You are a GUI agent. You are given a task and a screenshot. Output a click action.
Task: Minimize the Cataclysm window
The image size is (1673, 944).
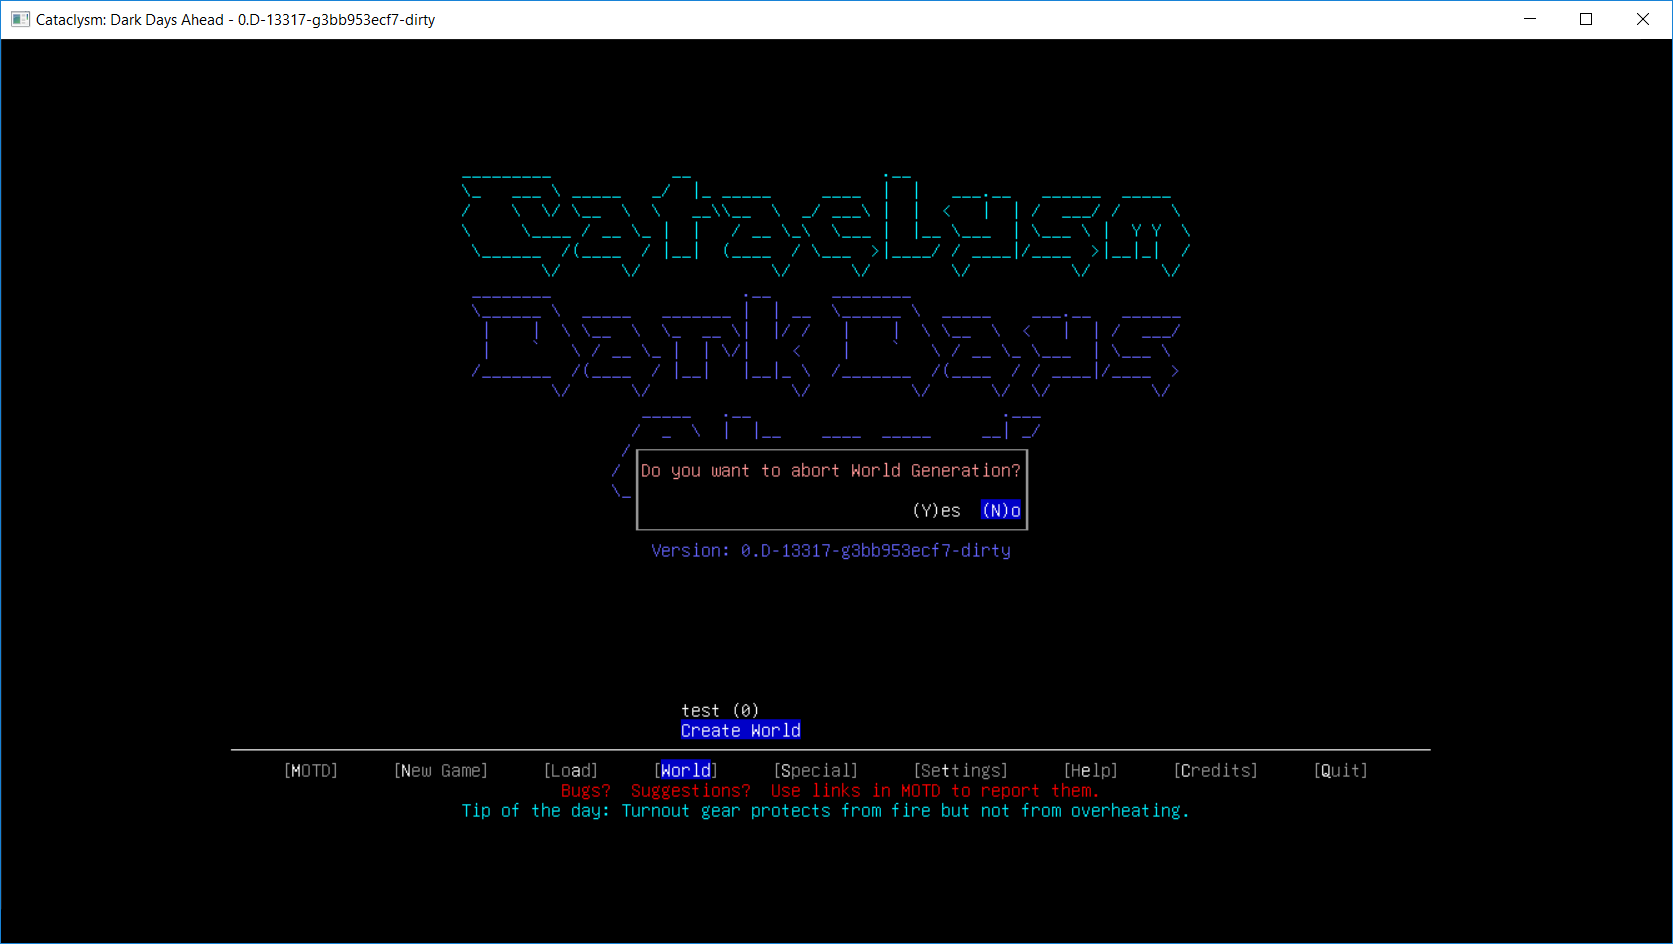pos(1530,19)
